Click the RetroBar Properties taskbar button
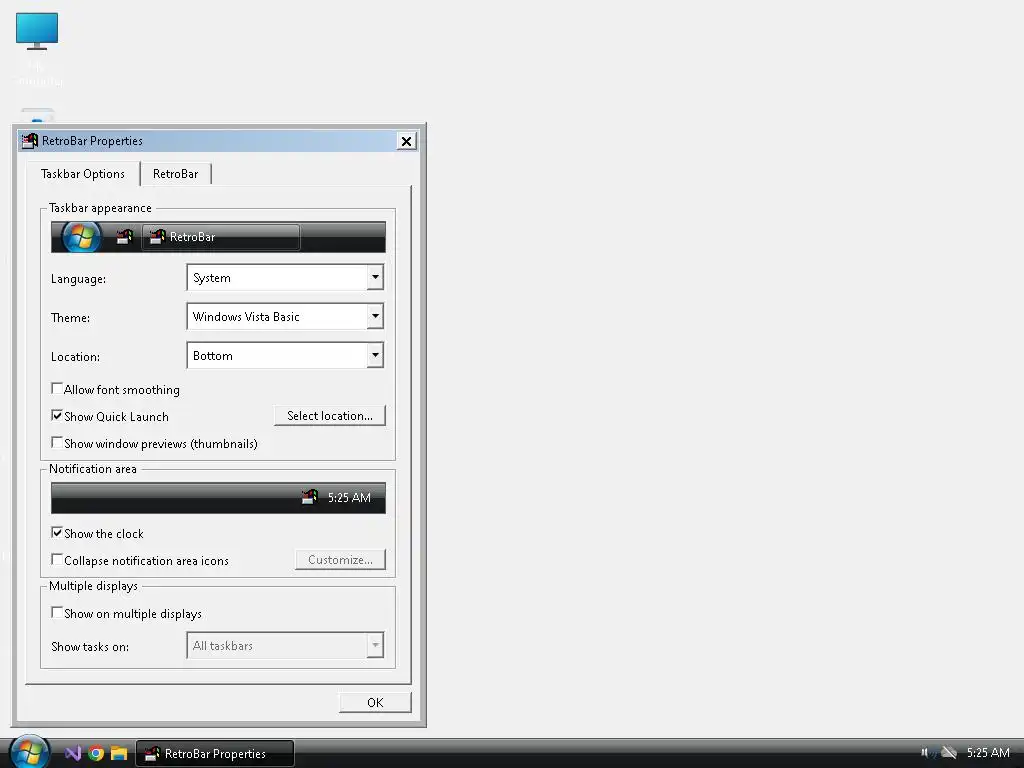Viewport: 1024px width, 768px height. [215, 754]
